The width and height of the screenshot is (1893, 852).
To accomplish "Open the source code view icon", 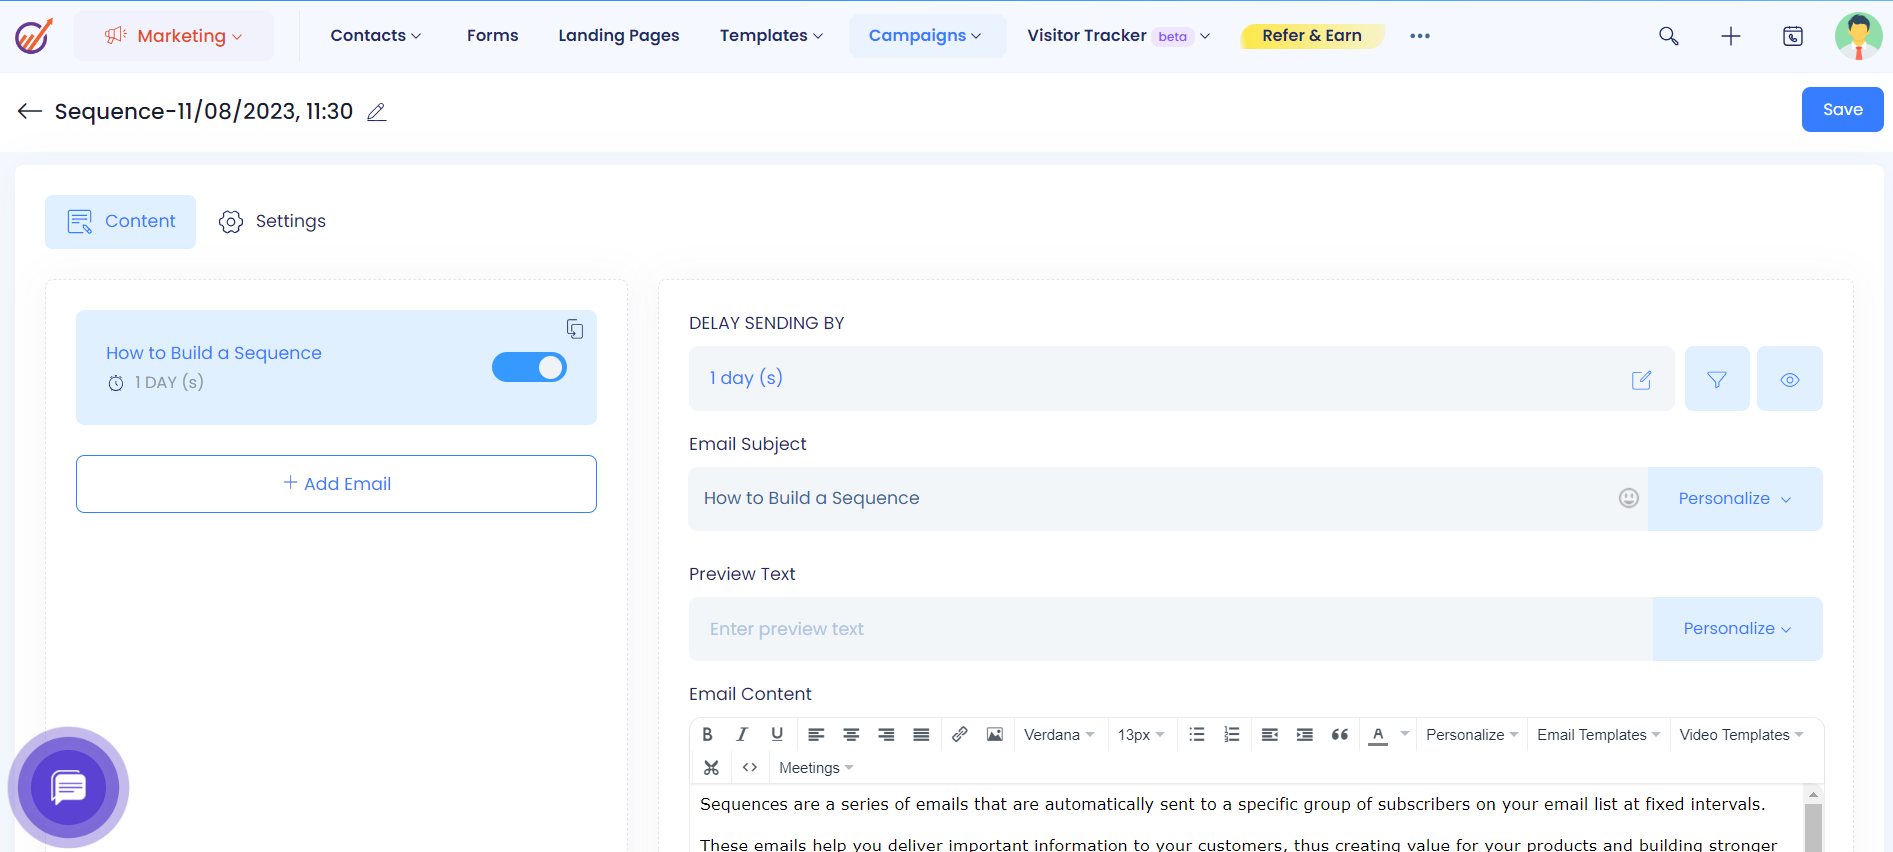I will coord(749,768).
